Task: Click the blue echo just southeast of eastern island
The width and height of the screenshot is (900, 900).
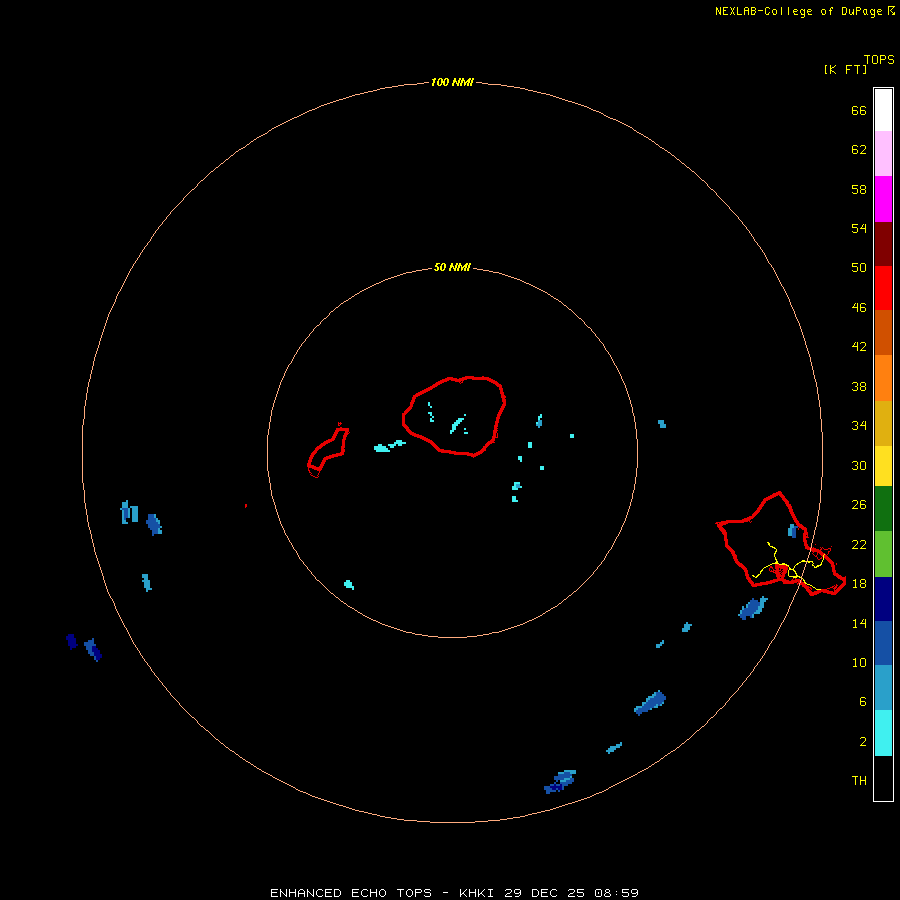Action: (752, 608)
